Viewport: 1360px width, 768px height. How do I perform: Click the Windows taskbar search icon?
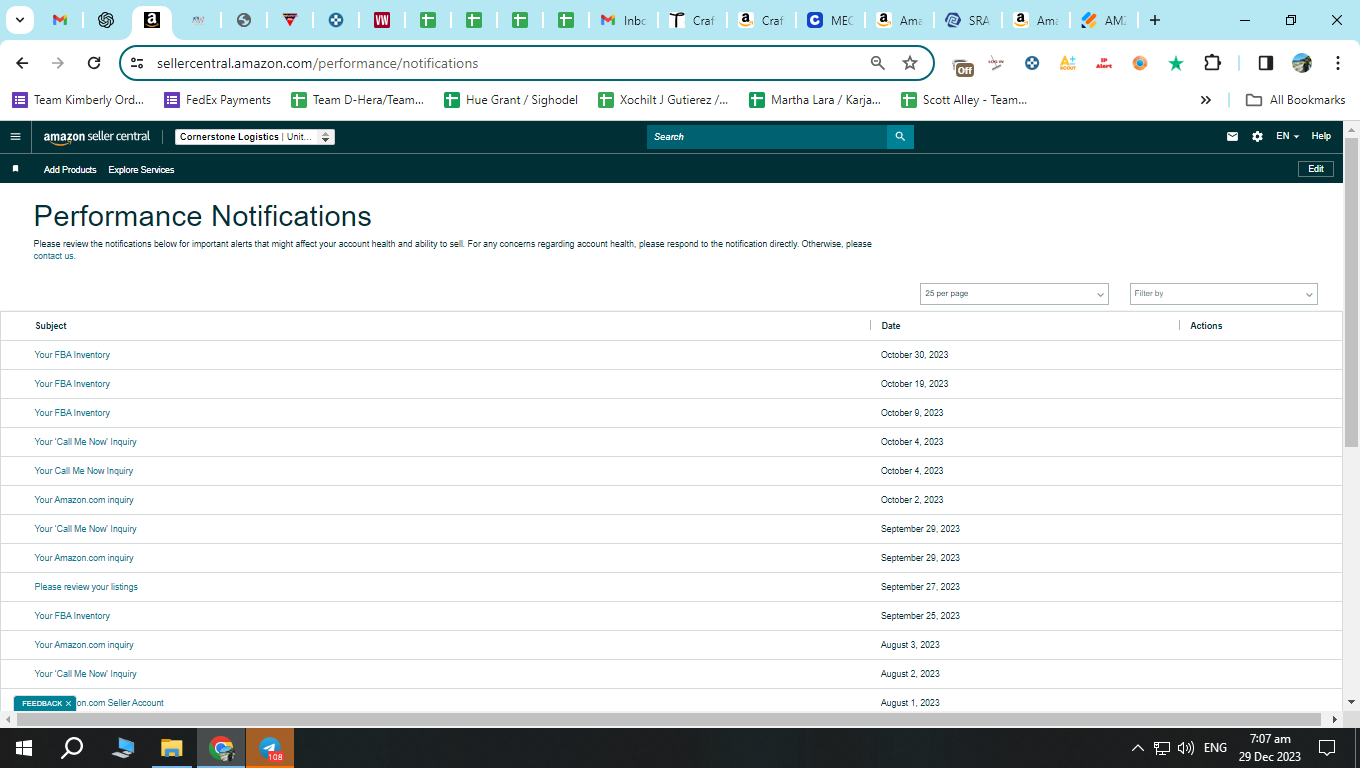(72, 748)
